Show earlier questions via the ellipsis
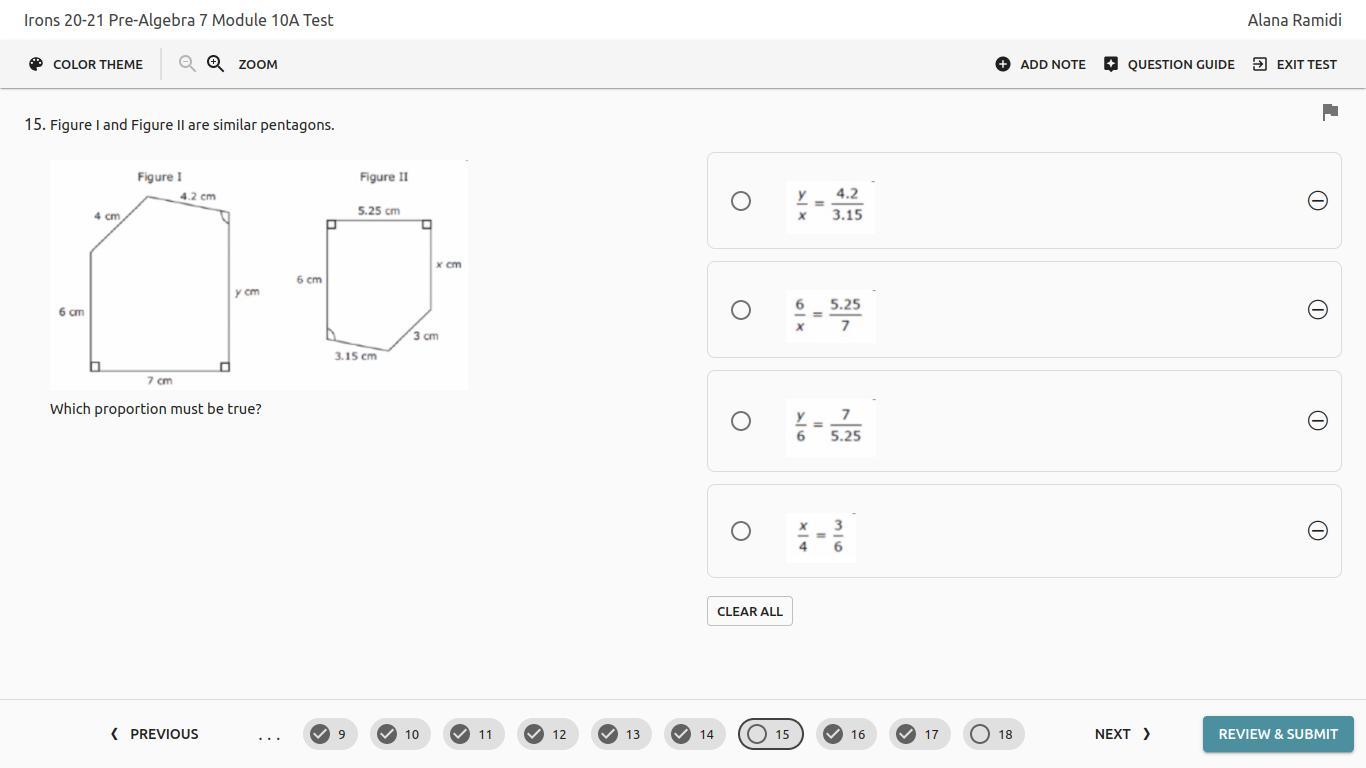1366x768 pixels. click(x=269, y=735)
